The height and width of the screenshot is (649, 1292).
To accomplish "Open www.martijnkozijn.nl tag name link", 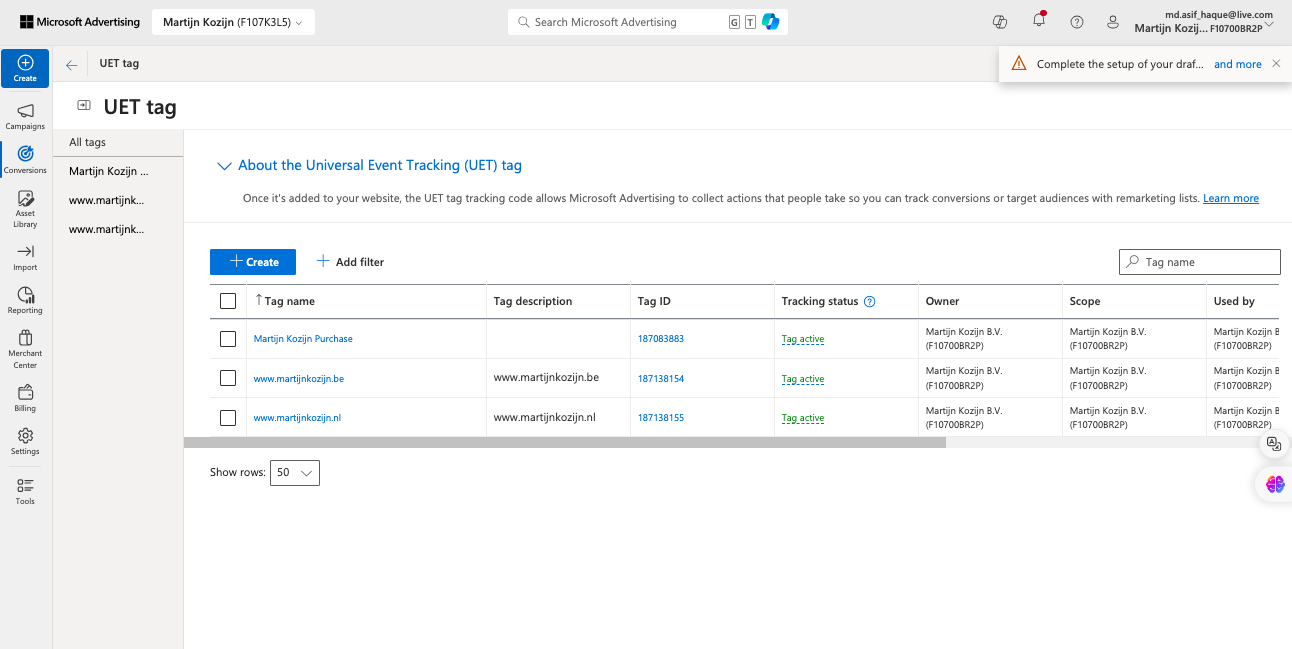I will (x=297, y=418).
